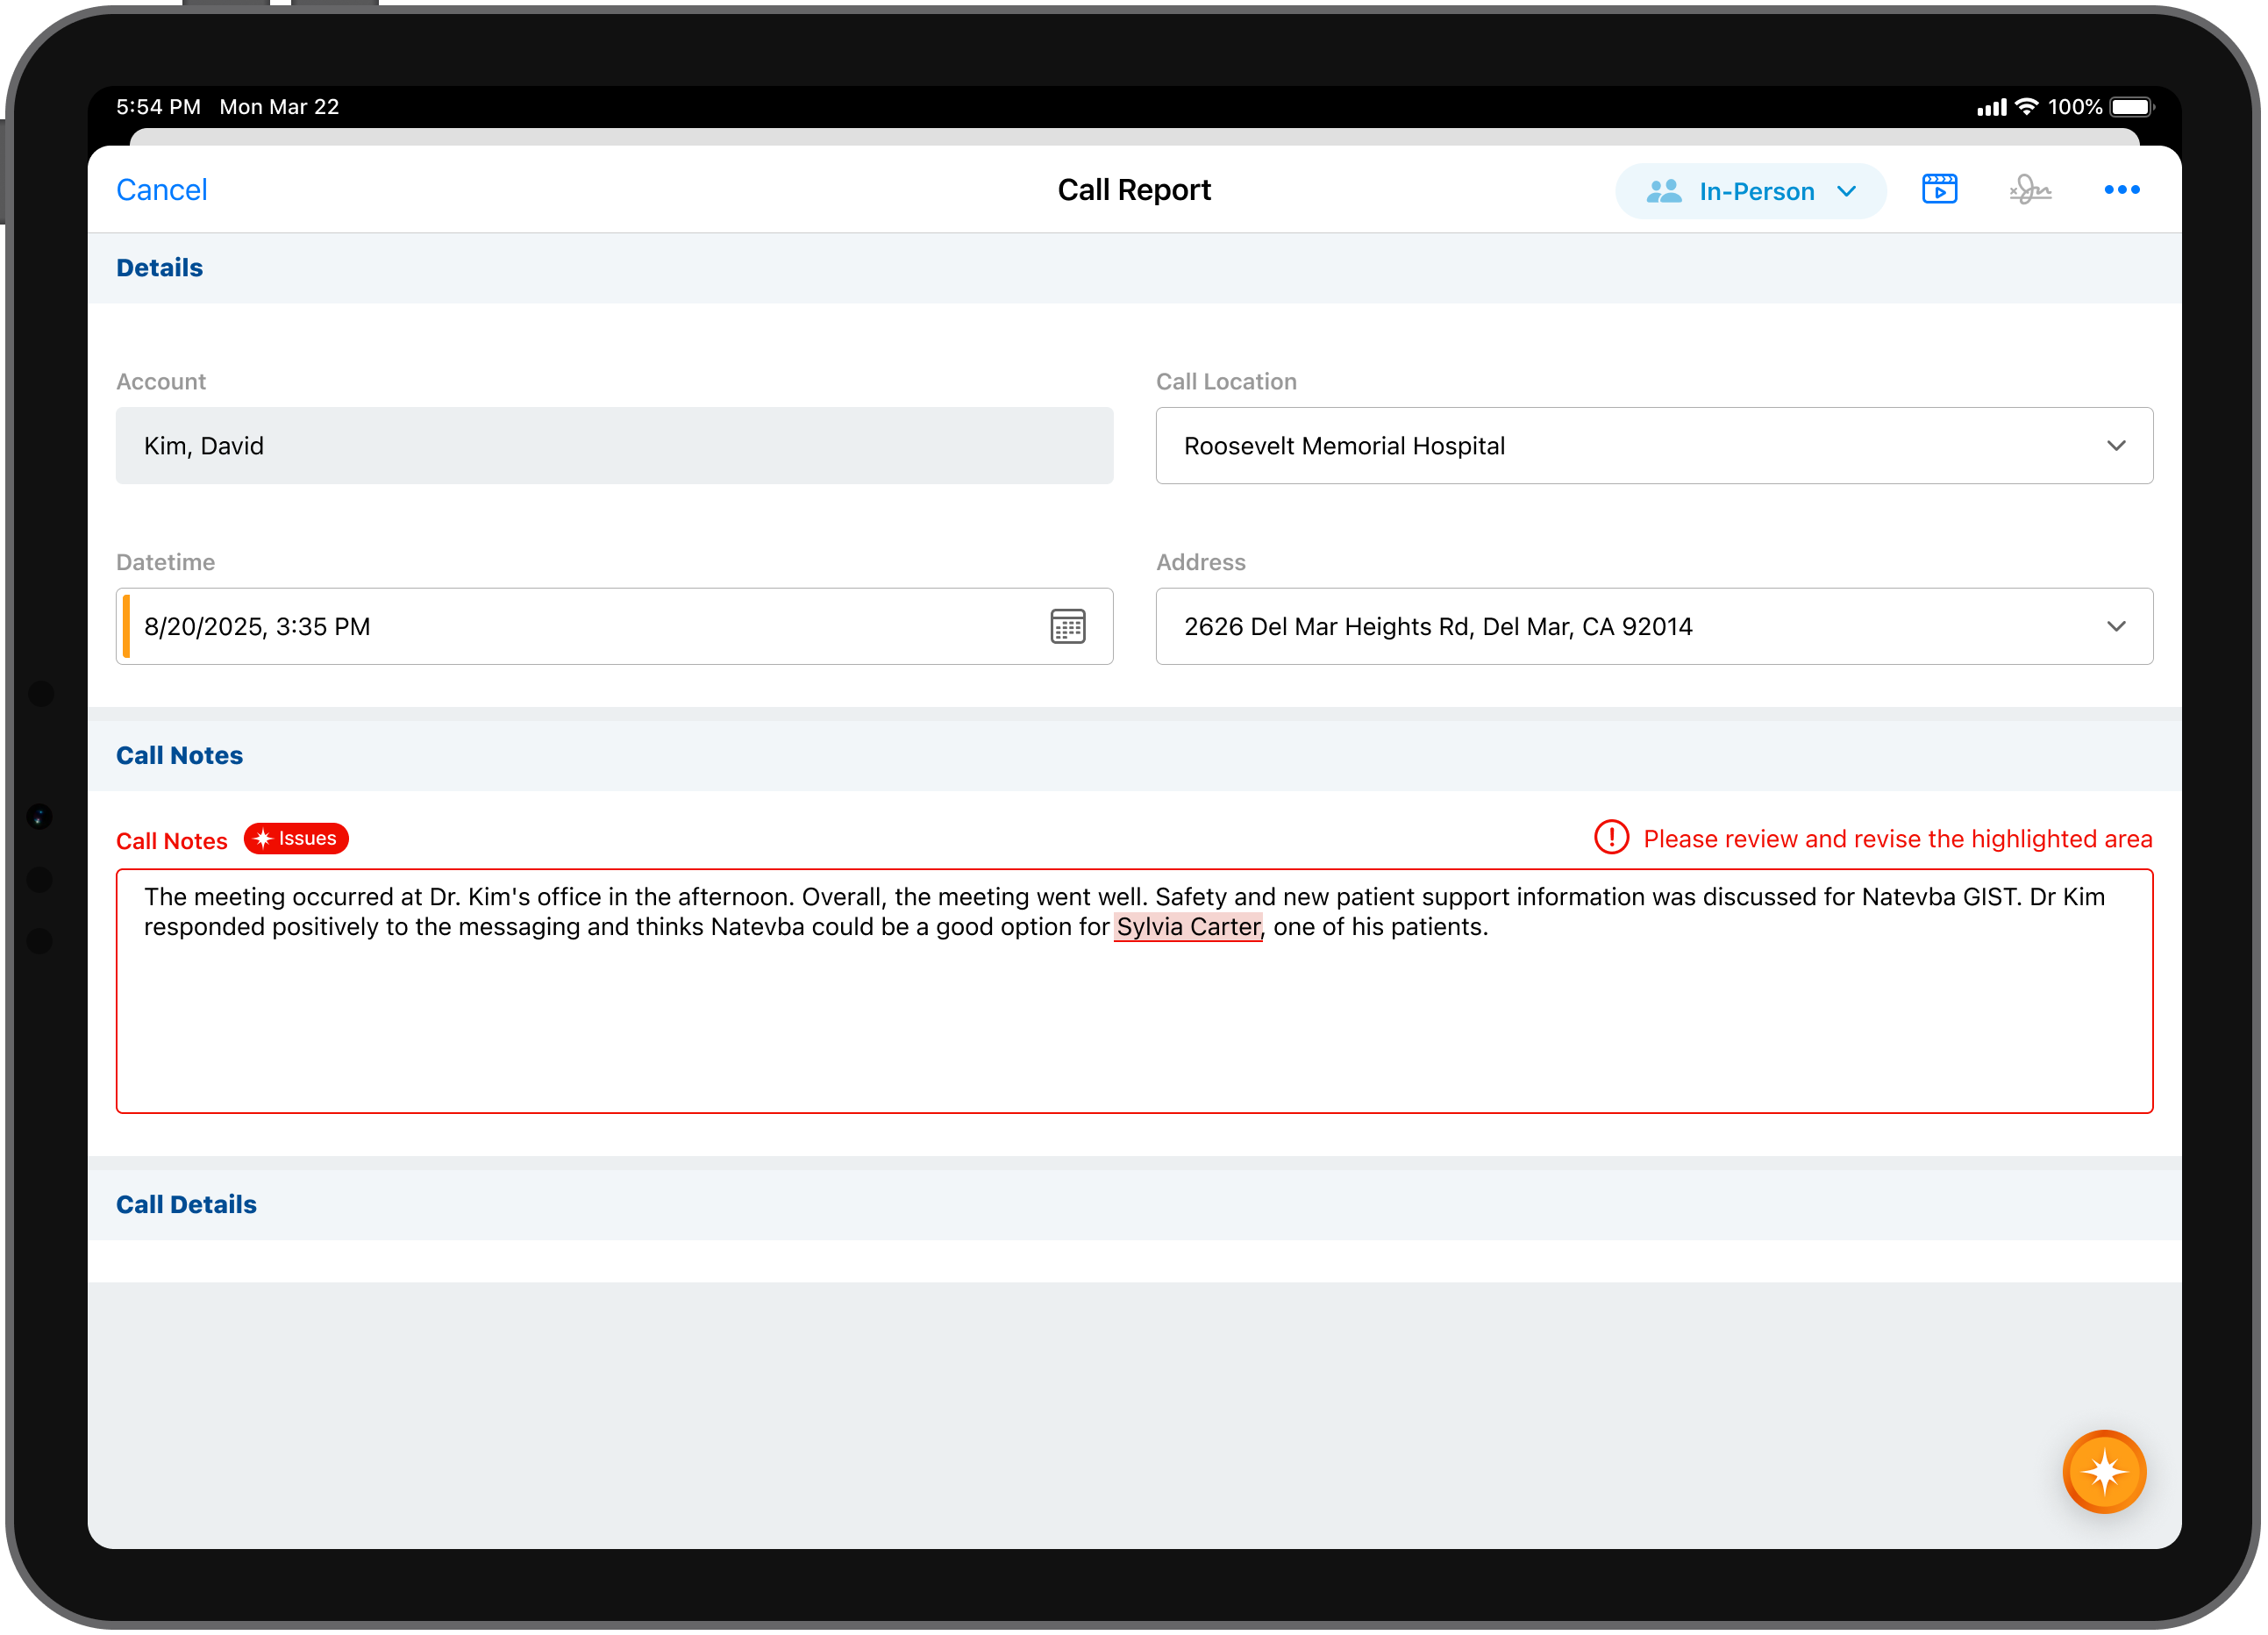Screen dimensions: 2268x1635
Task: Tap the Details section header
Action: (159, 268)
